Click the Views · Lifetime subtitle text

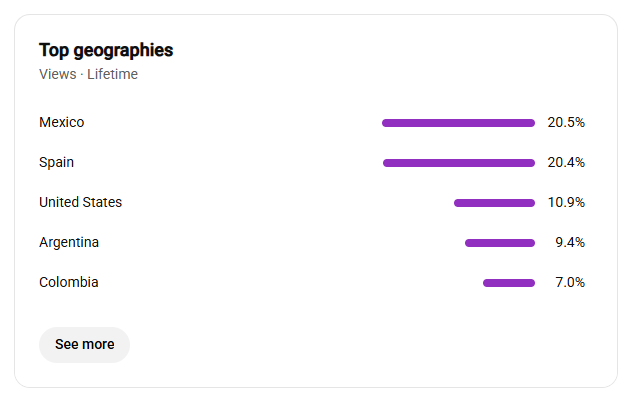88,74
